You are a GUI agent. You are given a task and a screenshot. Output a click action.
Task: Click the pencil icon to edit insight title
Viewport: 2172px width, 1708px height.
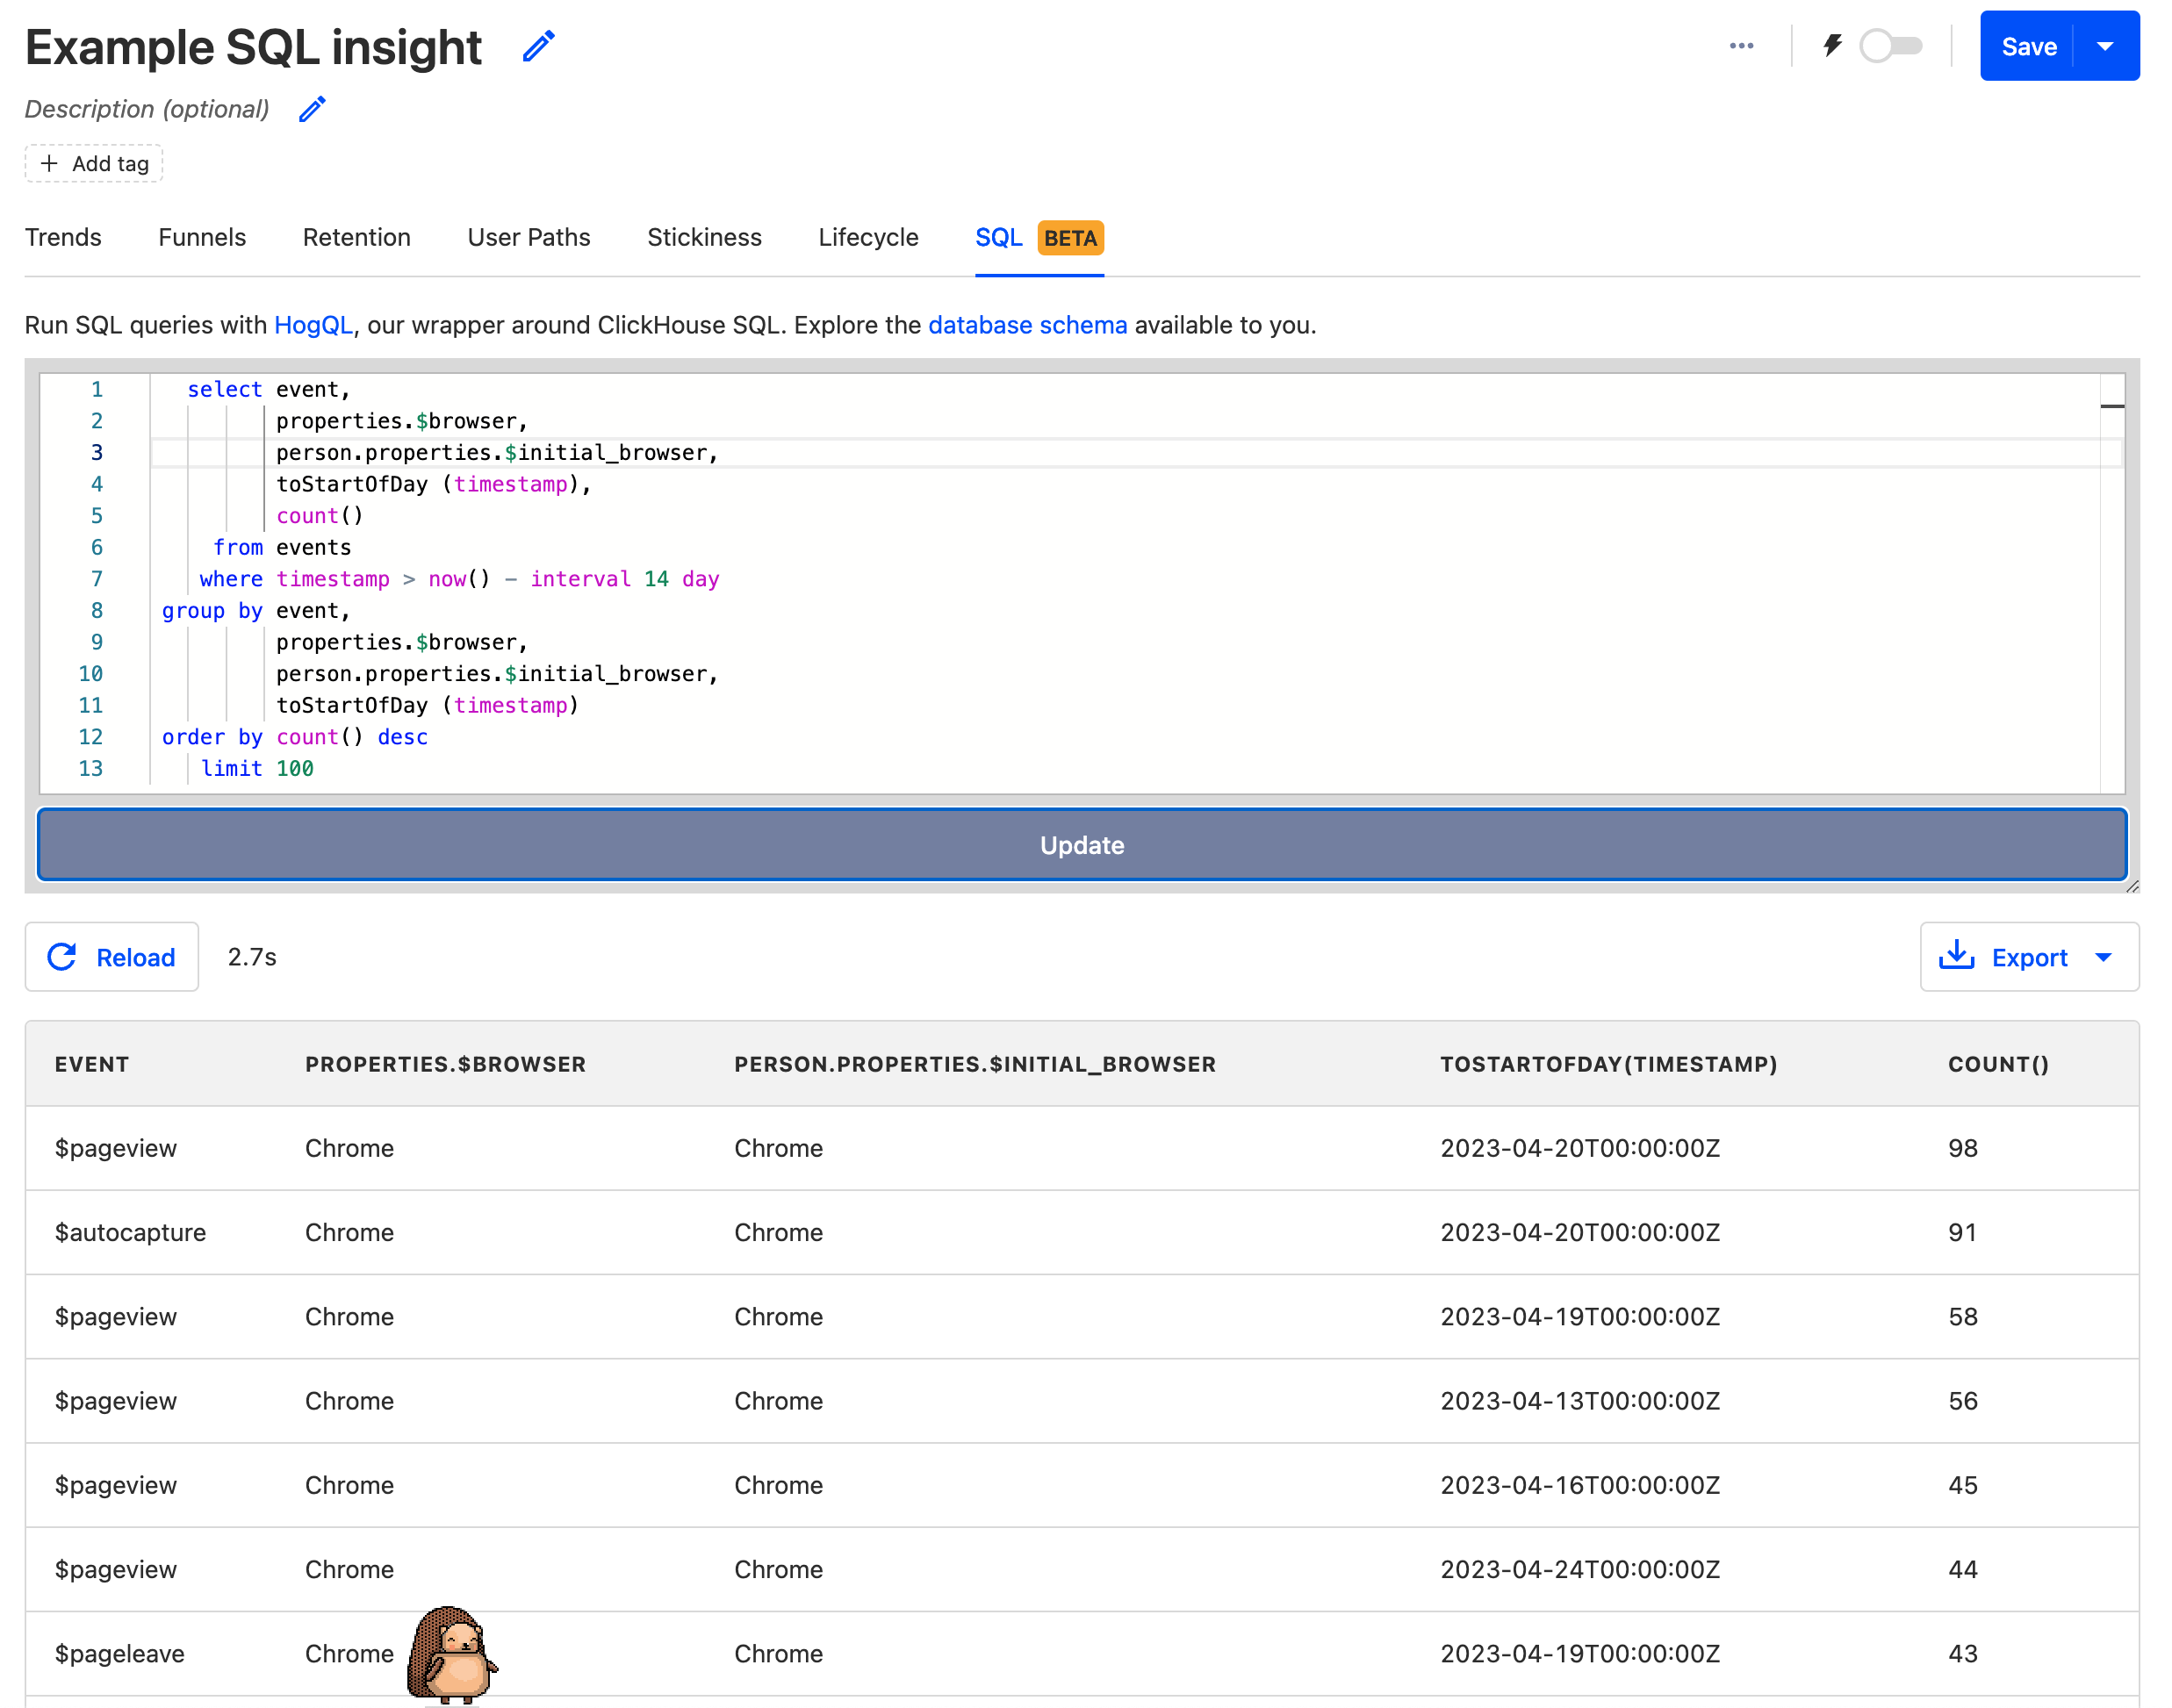pyautogui.click(x=539, y=45)
